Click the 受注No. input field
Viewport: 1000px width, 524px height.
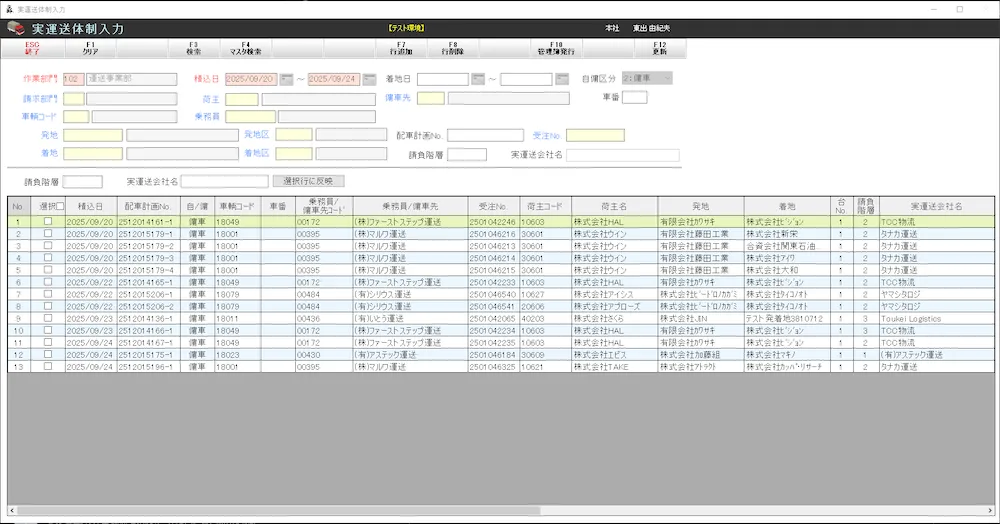(594, 135)
